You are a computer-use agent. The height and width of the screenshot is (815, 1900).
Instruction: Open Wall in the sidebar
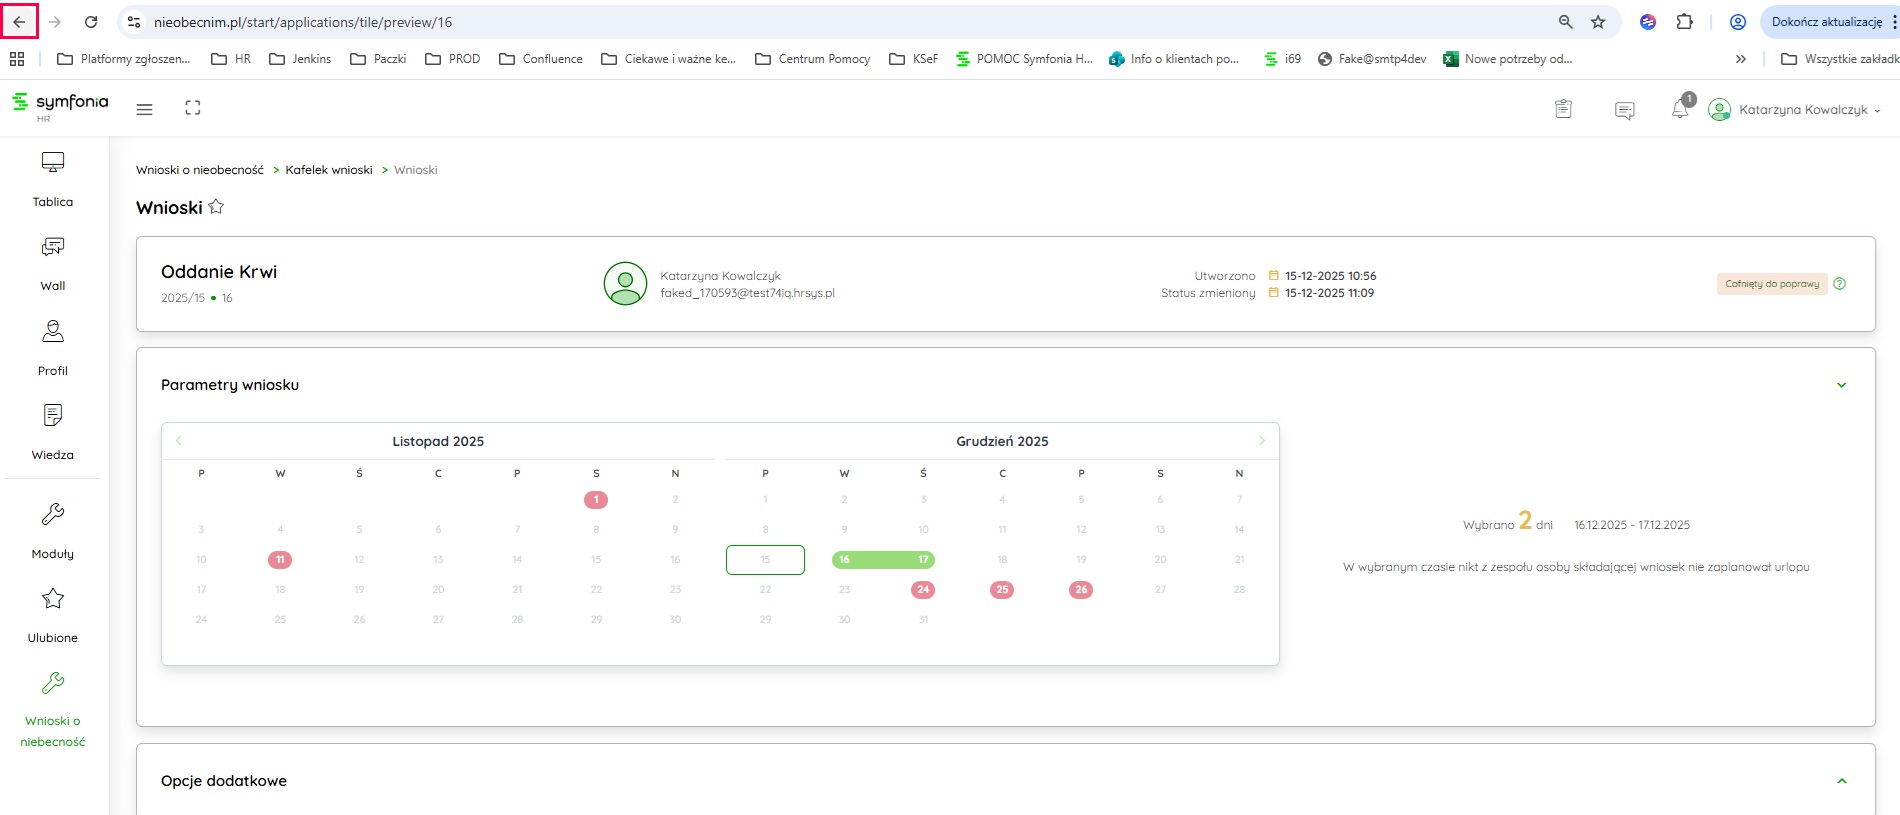[53, 263]
